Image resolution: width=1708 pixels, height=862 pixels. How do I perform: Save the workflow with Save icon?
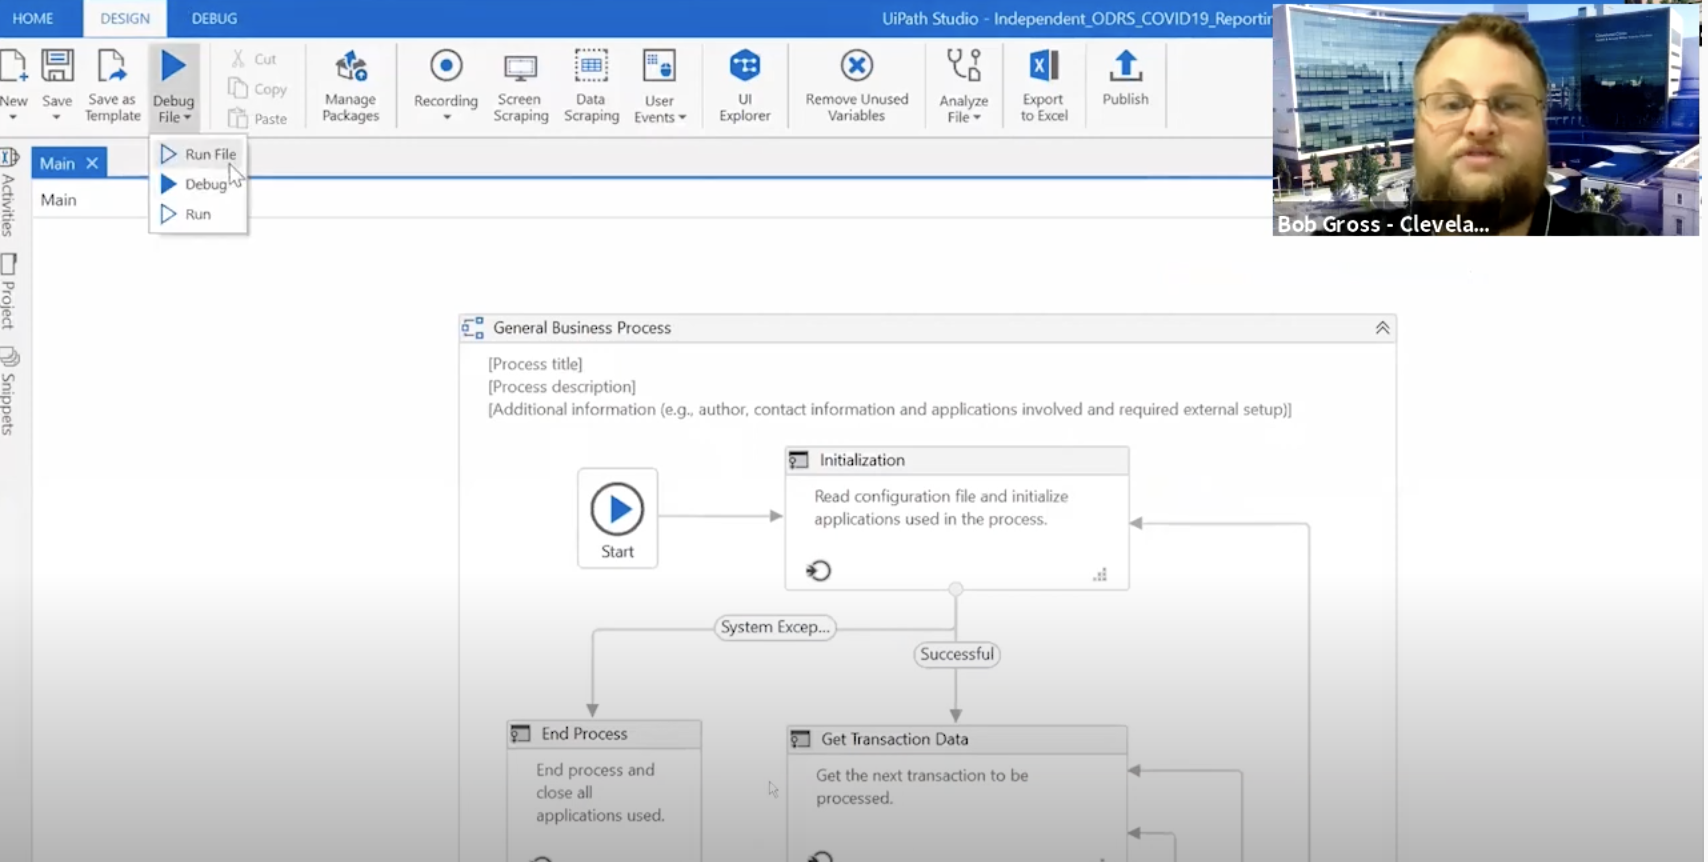point(57,66)
